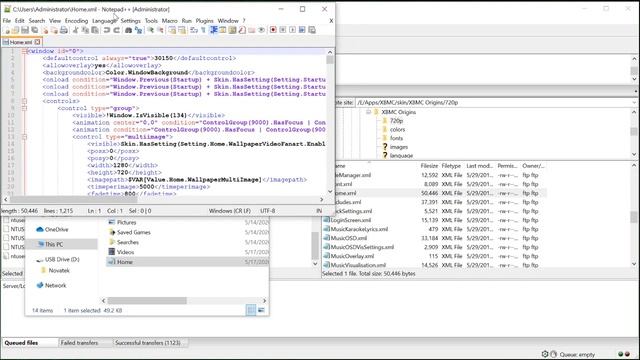Viewport: 640px width, 360px height.
Task: Select images folder in remote tree
Action: pyautogui.click(x=398, y=147)
